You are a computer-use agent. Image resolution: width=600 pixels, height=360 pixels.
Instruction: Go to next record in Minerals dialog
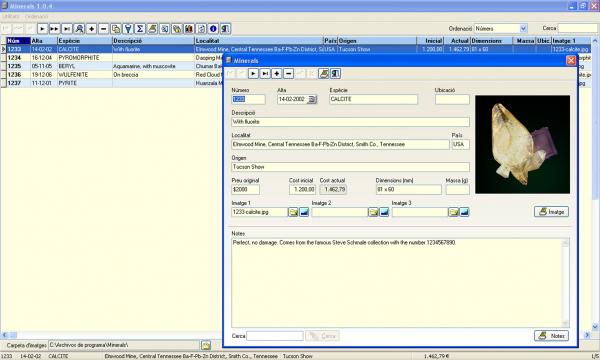coord(253,73)
